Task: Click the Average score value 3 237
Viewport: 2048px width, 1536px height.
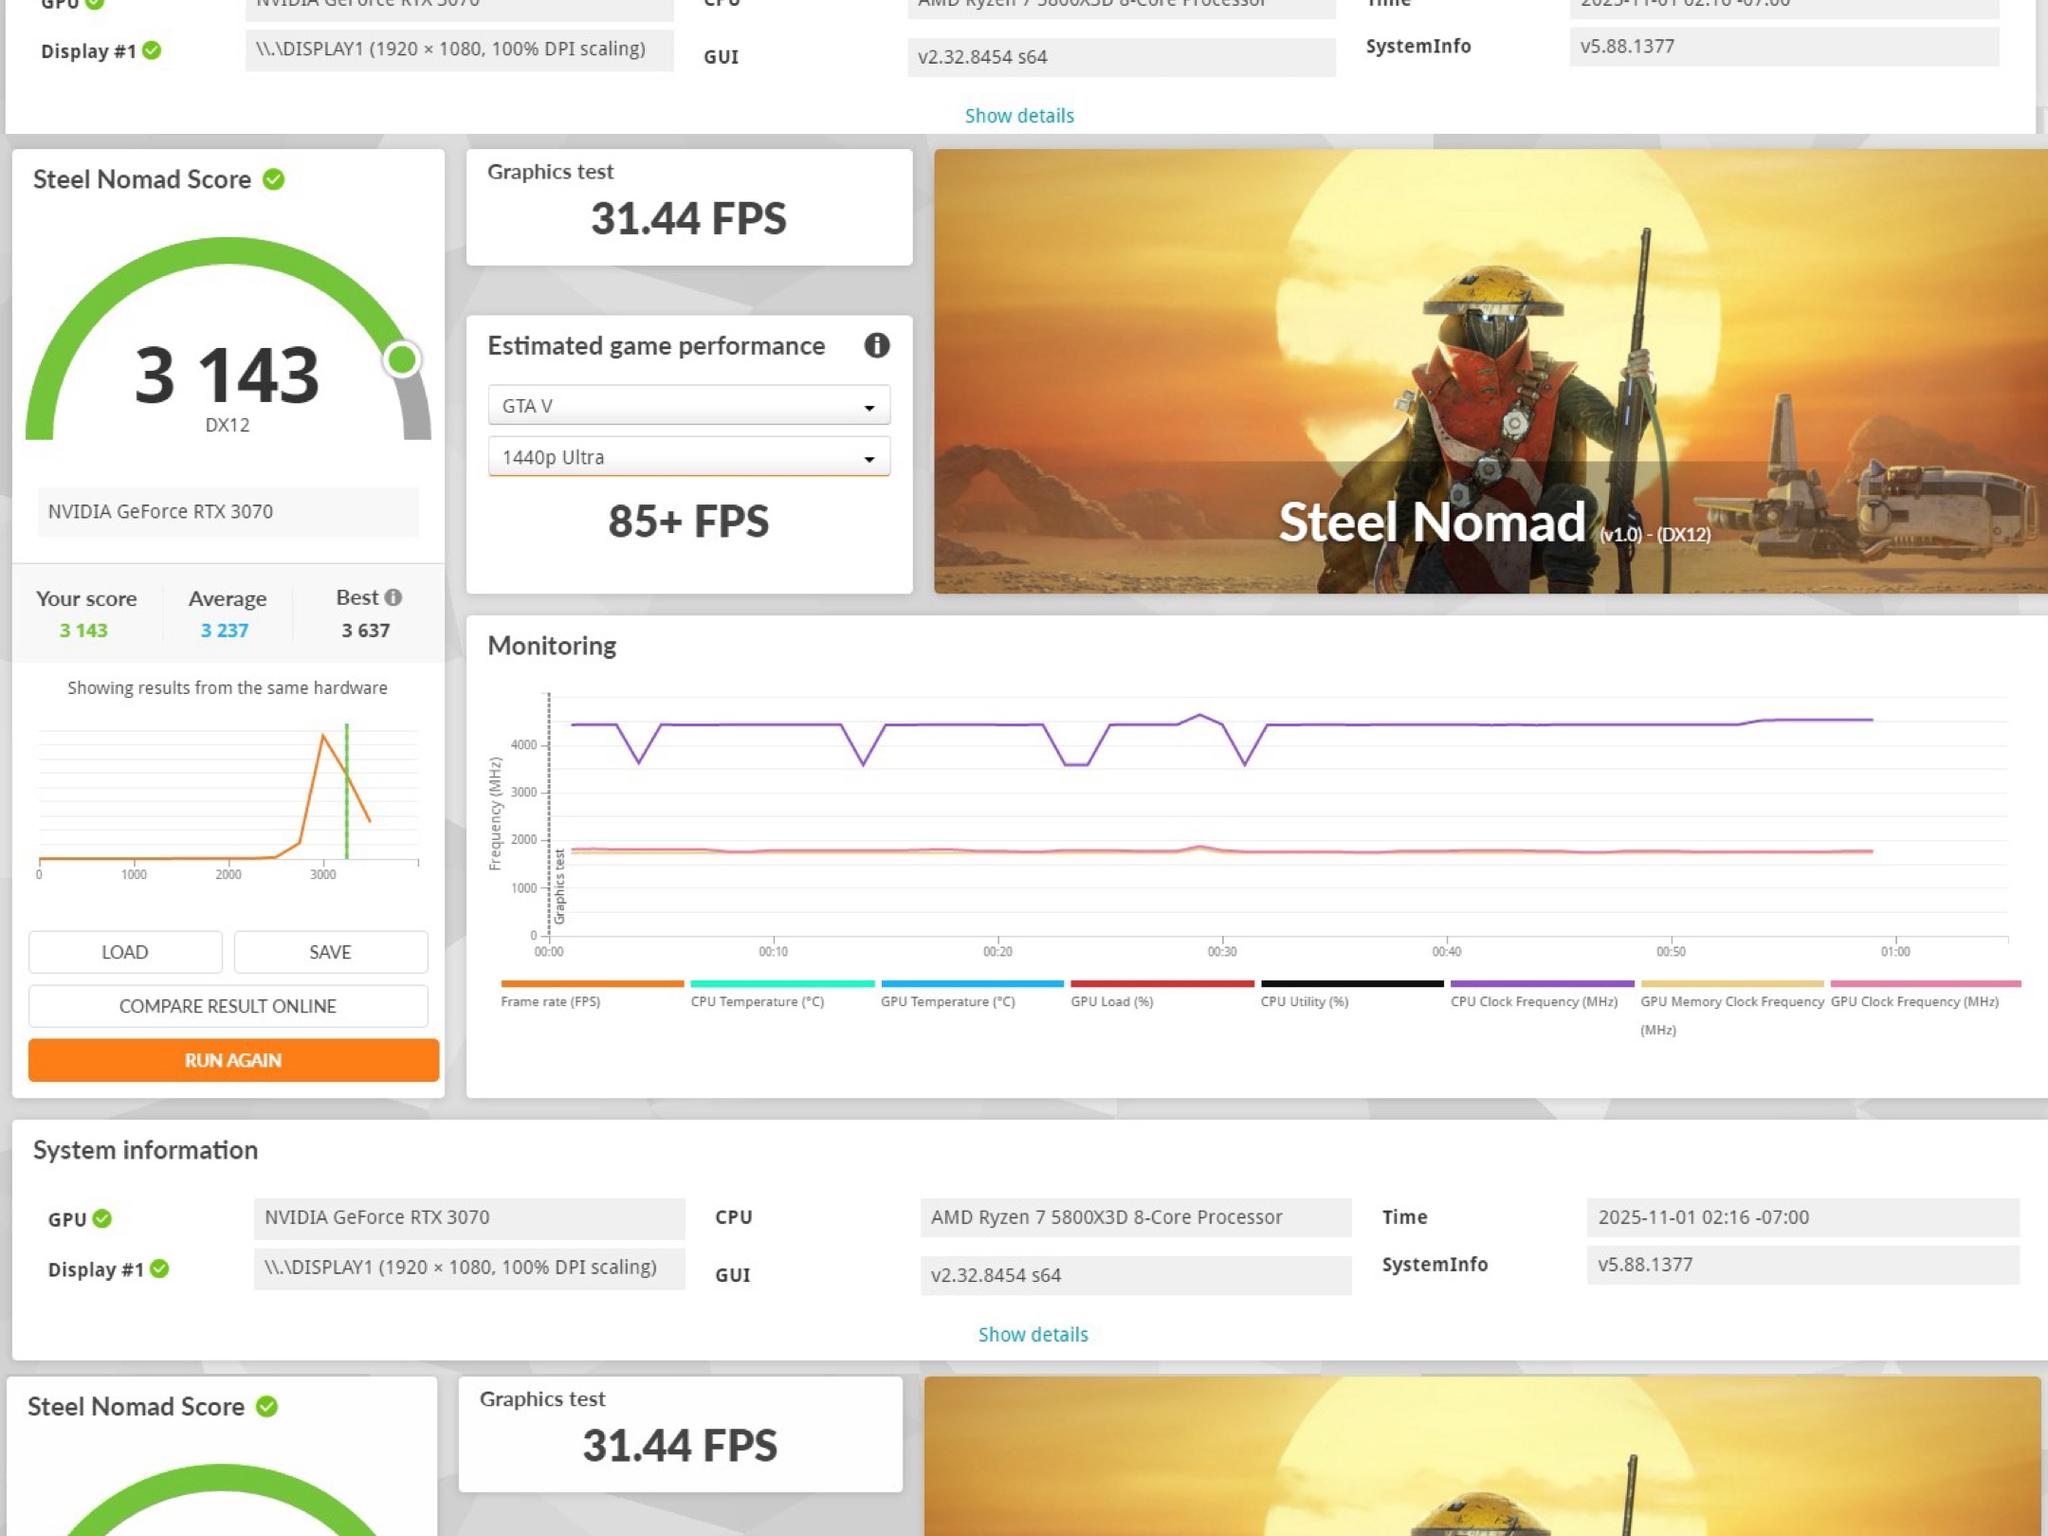Action: point(224,630)
